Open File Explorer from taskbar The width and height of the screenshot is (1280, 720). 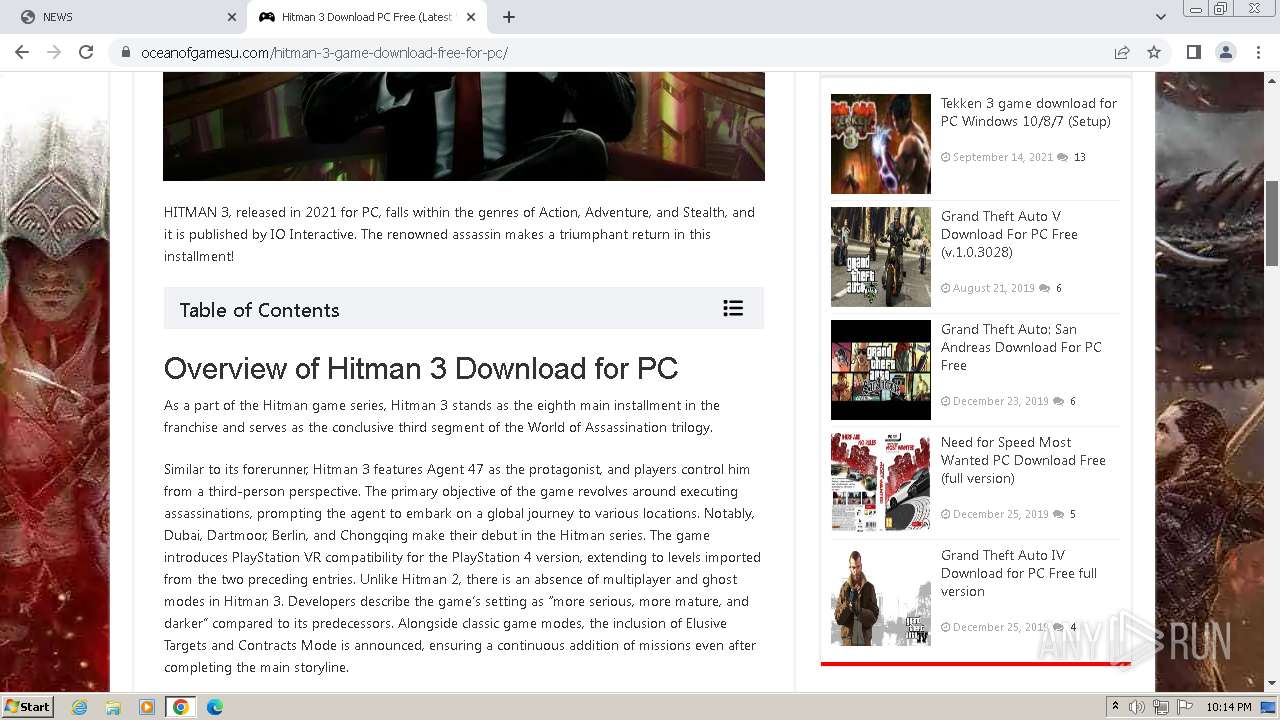[113, 707]
